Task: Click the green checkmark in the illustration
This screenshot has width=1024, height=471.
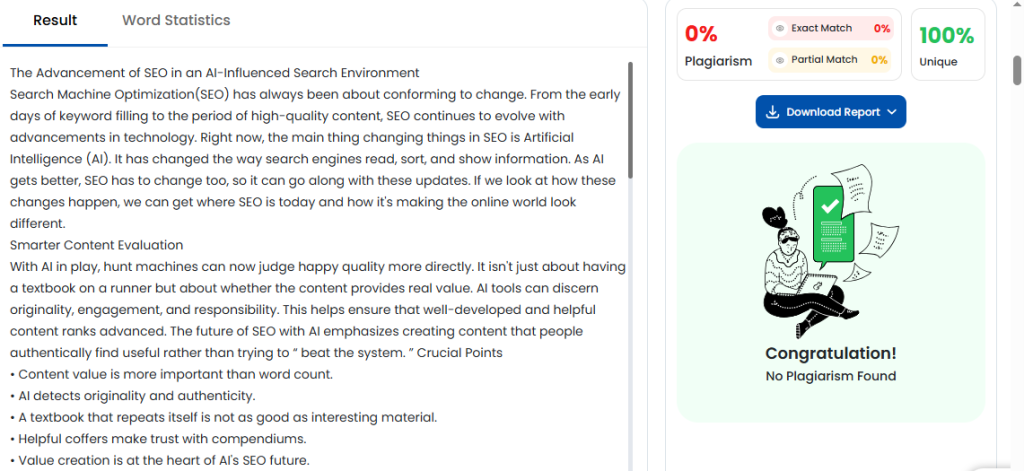Action: click(829, 205)
